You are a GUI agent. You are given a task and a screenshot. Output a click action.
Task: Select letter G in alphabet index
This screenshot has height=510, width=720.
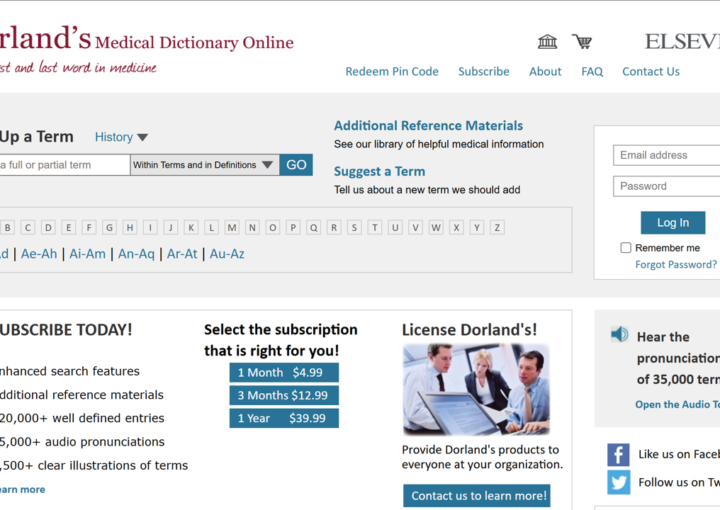pos(109,227)
